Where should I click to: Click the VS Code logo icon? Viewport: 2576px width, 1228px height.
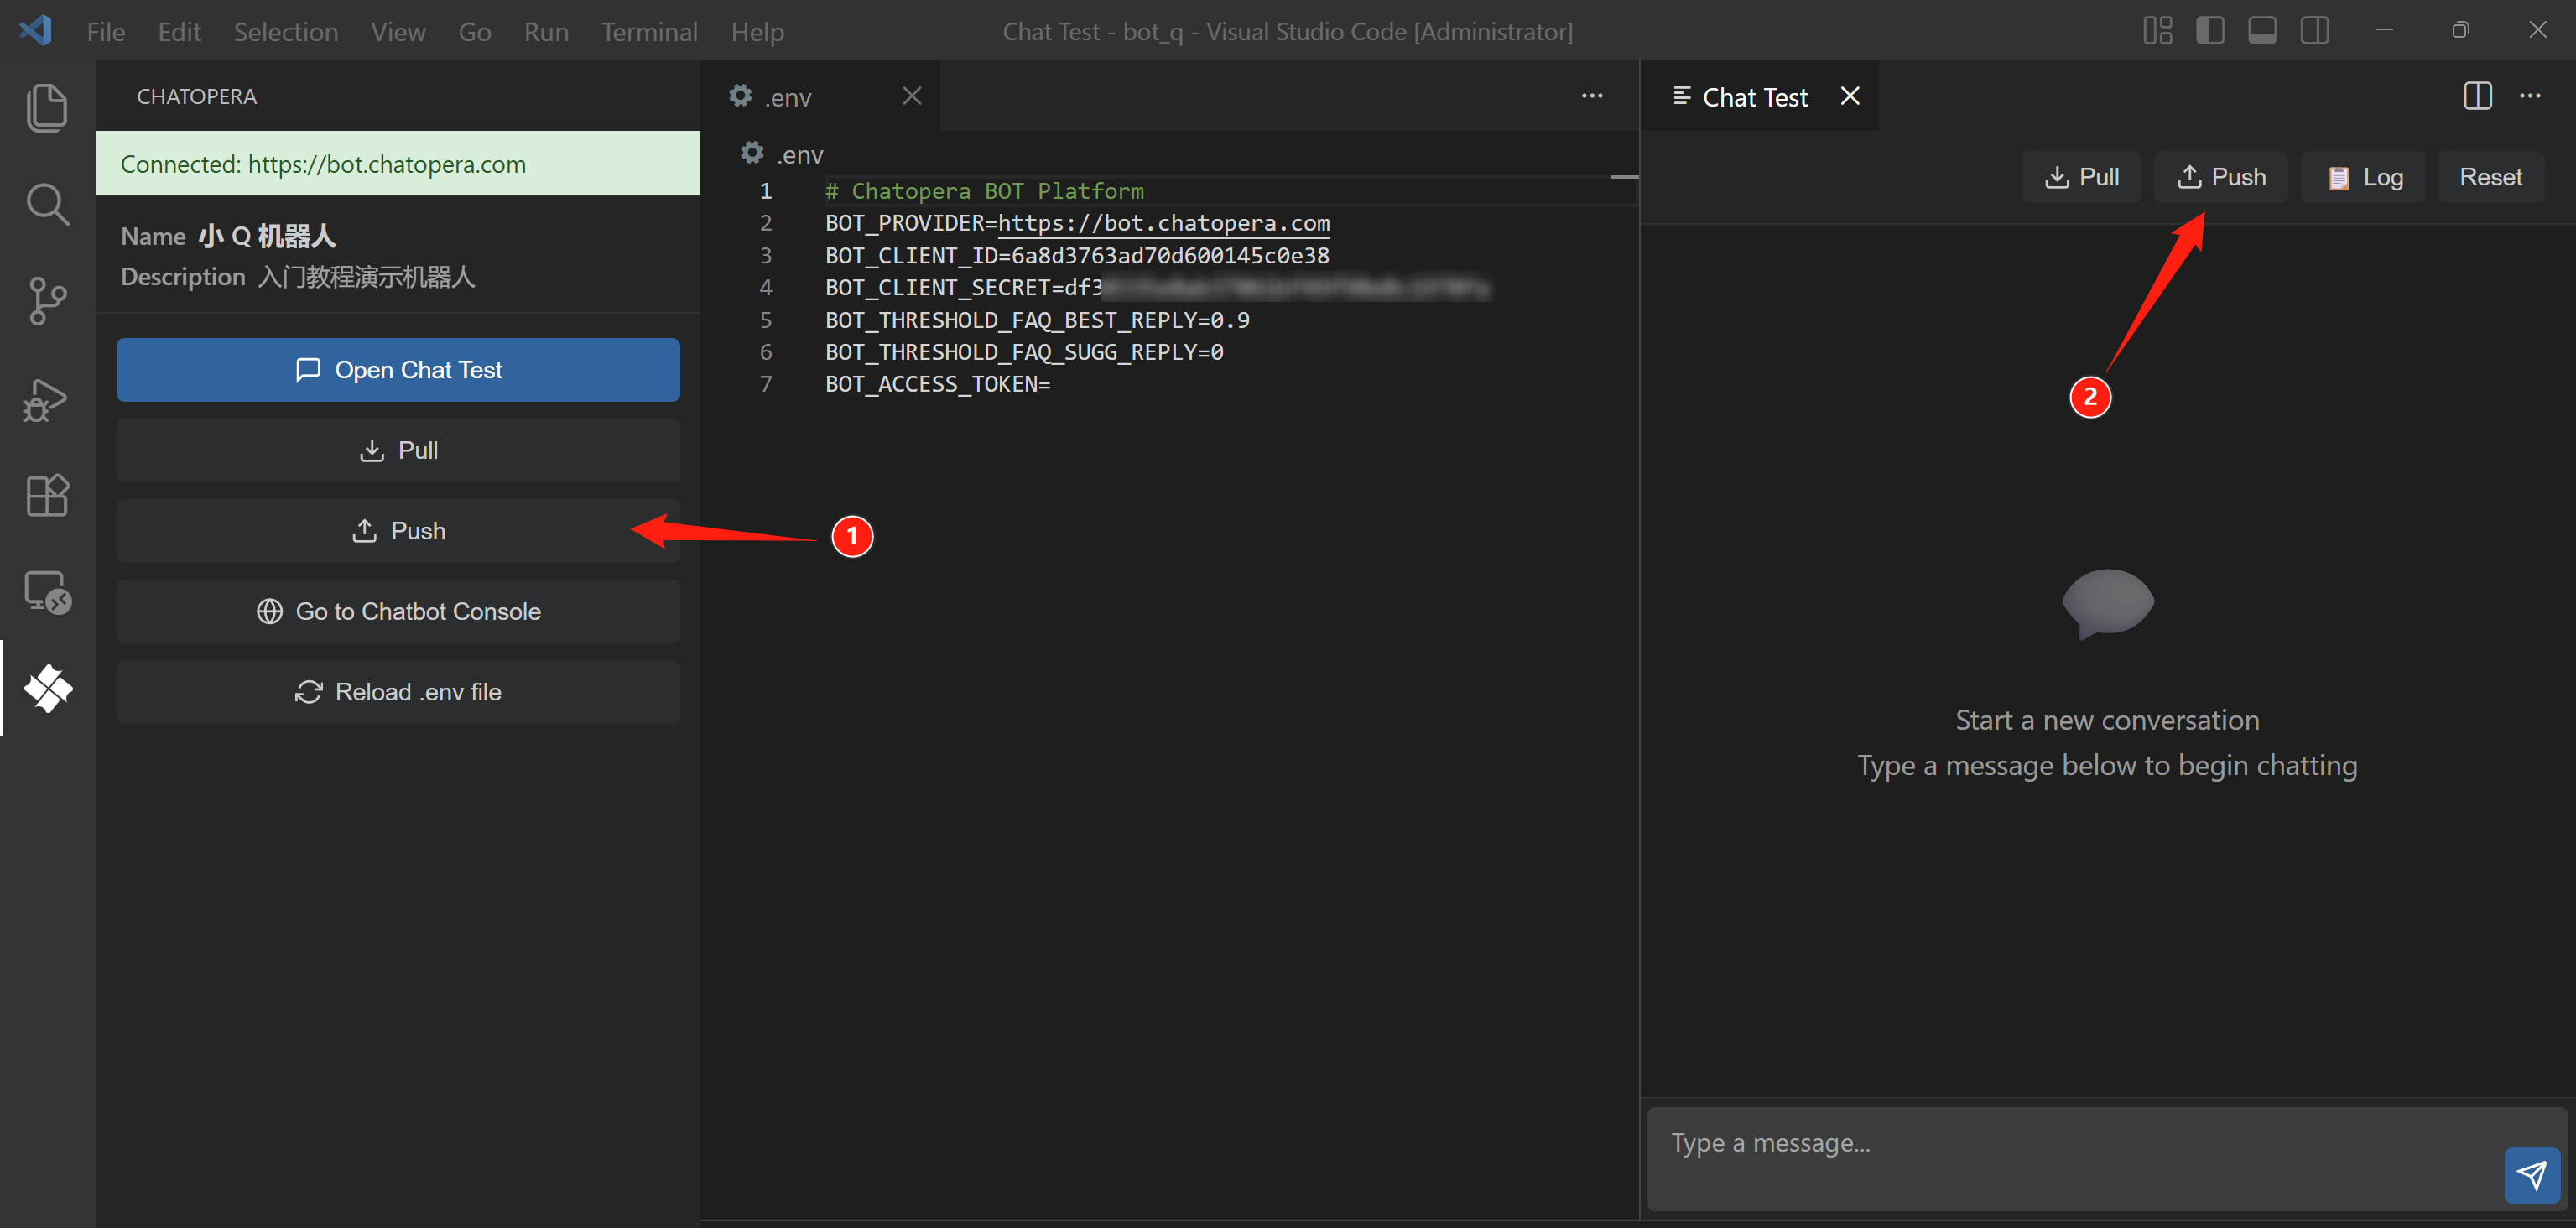coord(35,30)
